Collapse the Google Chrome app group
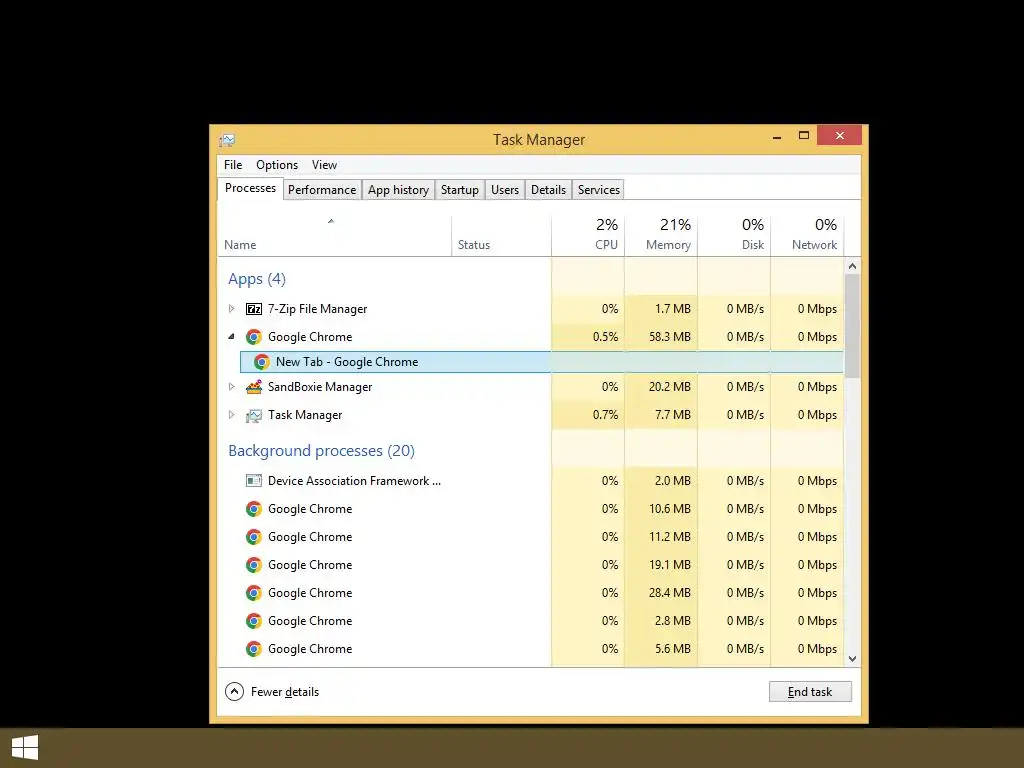Screen dimensions: 1024x768 pos(231,336)
